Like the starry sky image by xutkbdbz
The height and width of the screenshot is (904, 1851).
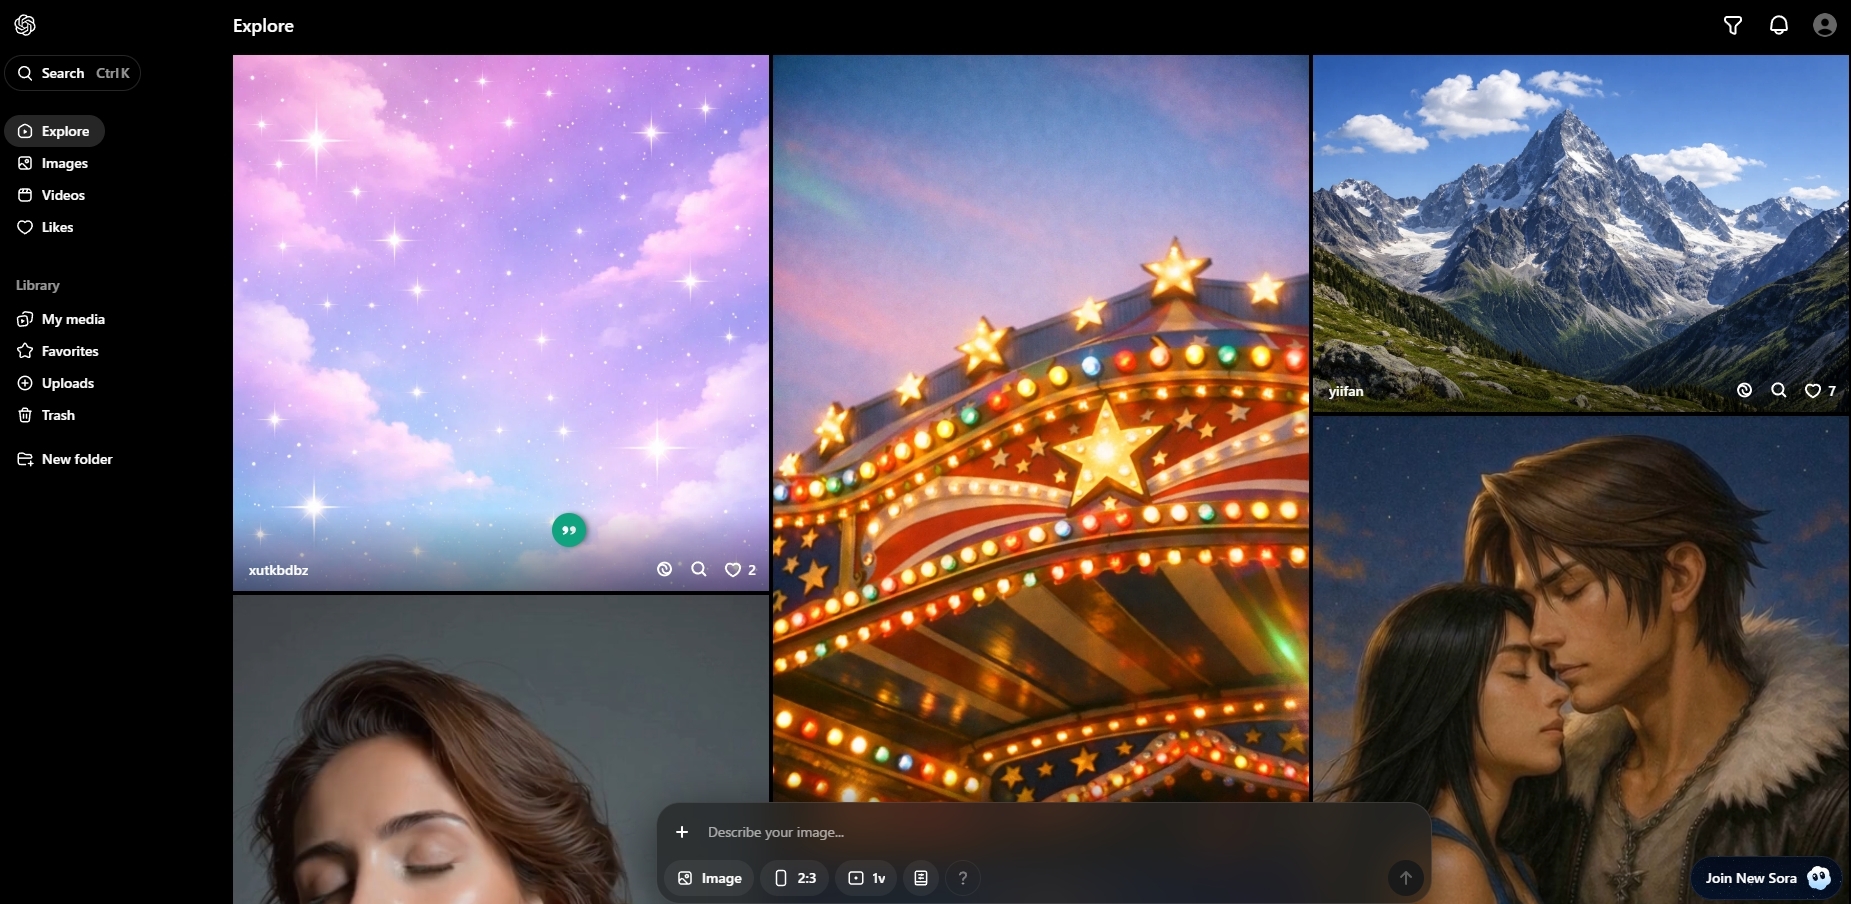733,570
